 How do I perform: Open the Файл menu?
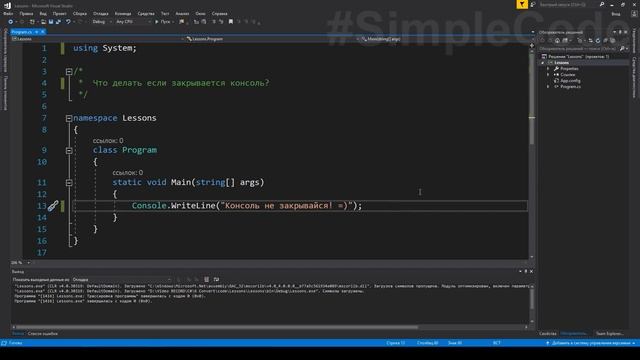tap(8, 13)
